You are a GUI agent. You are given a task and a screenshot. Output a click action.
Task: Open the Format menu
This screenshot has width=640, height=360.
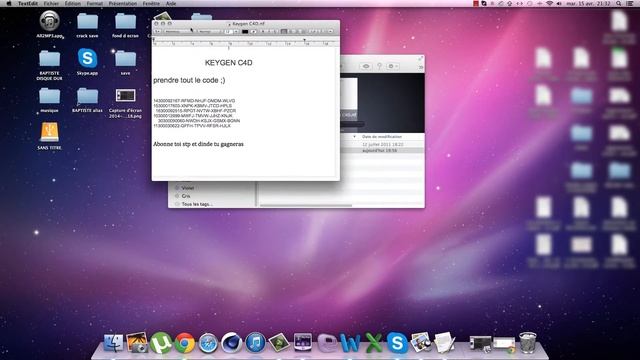click(95, 3)
